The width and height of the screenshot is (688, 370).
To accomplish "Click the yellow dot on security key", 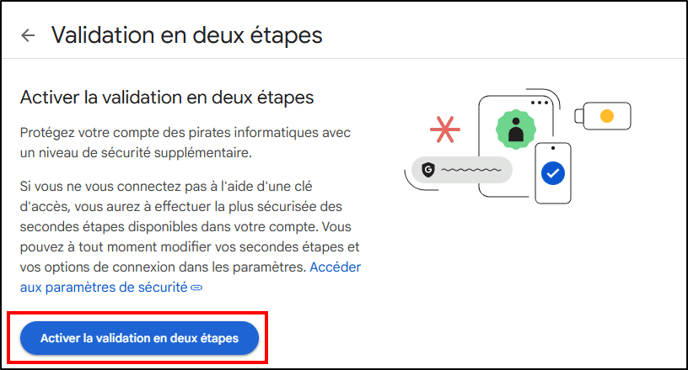I will point(607,116).
